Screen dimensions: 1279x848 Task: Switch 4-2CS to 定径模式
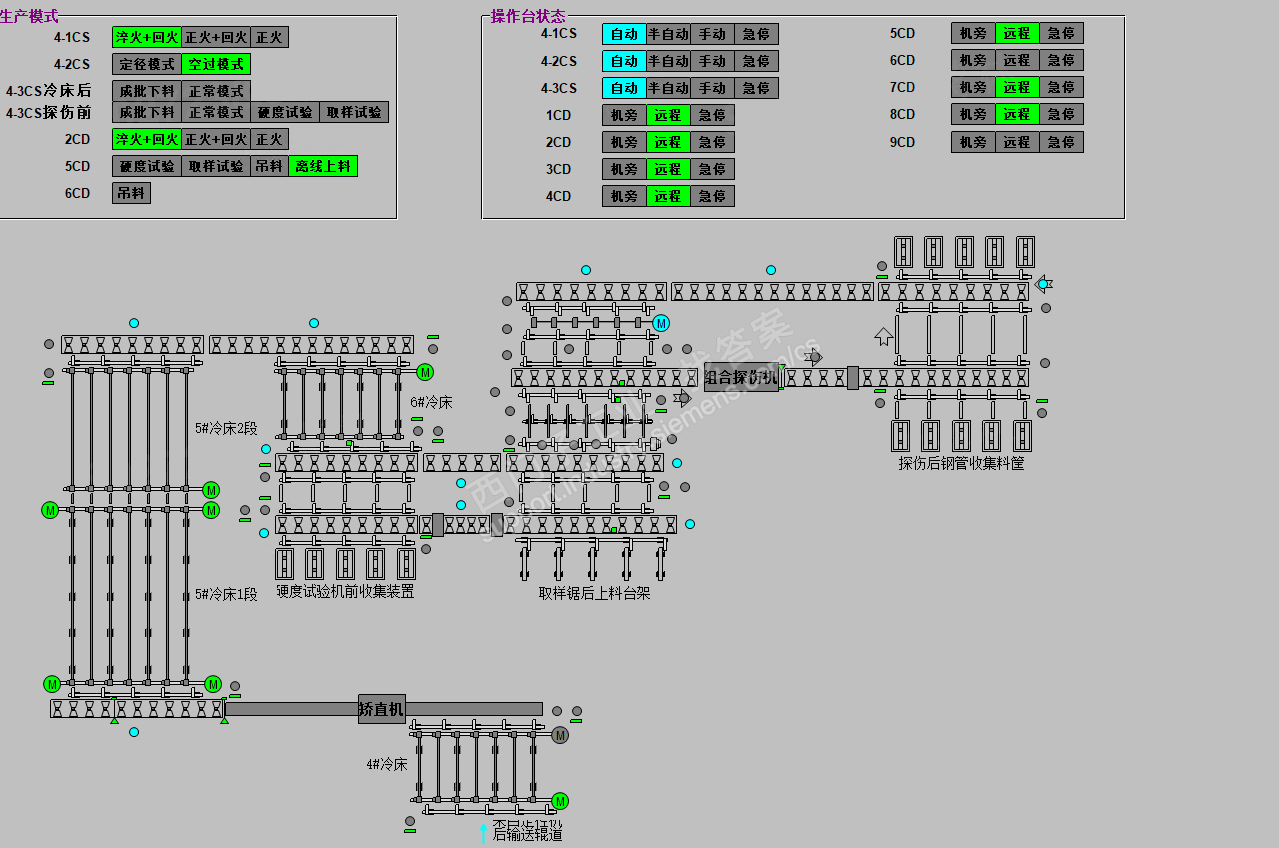146,64
